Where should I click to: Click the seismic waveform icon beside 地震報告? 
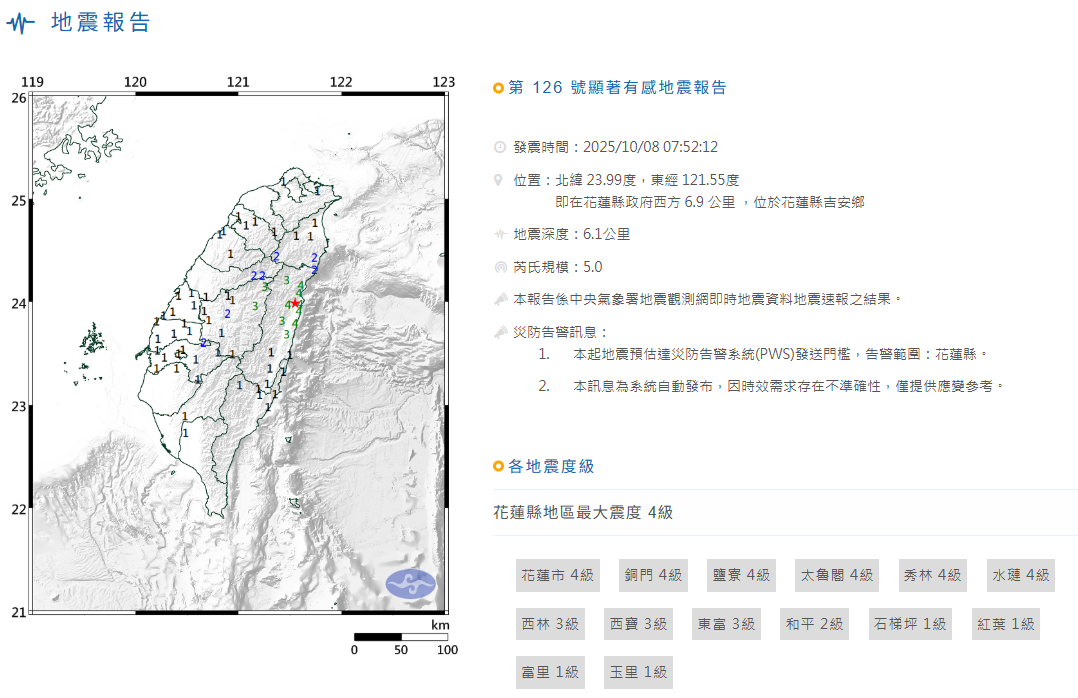point(20,23)
